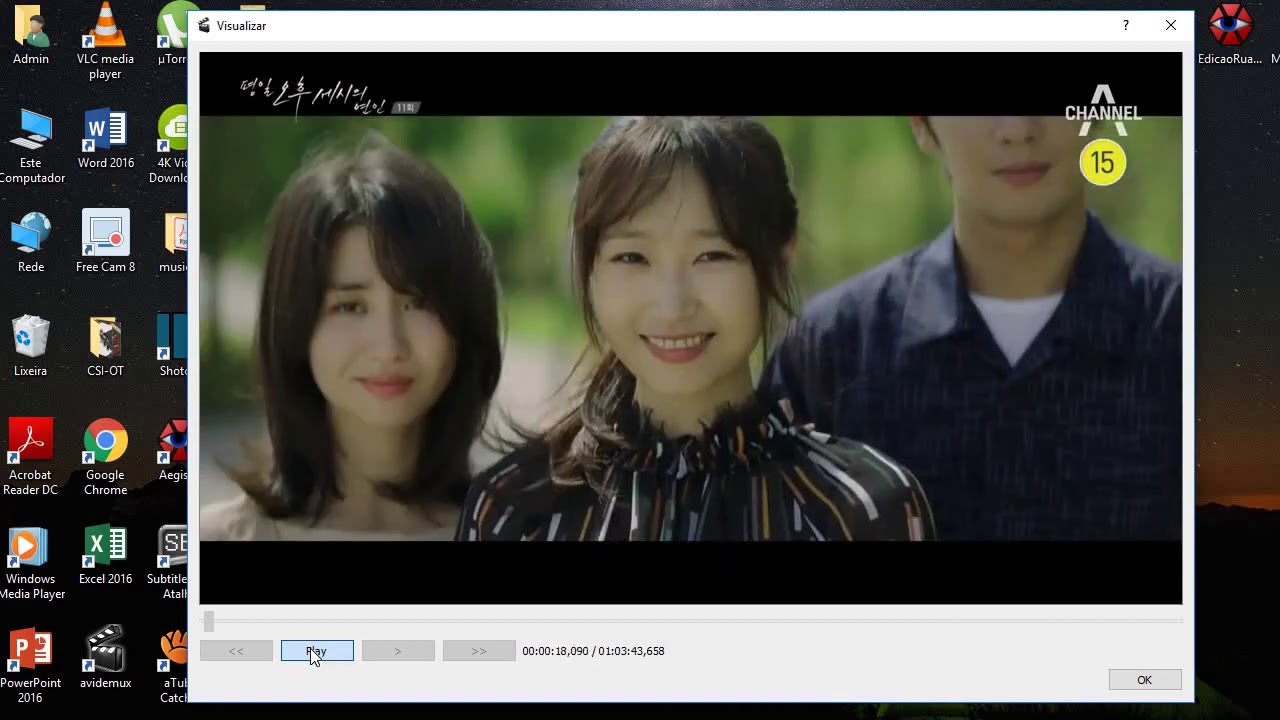Click the video seek slider handle
This screenshot has width=1280, height=720.
click(208, 621)
